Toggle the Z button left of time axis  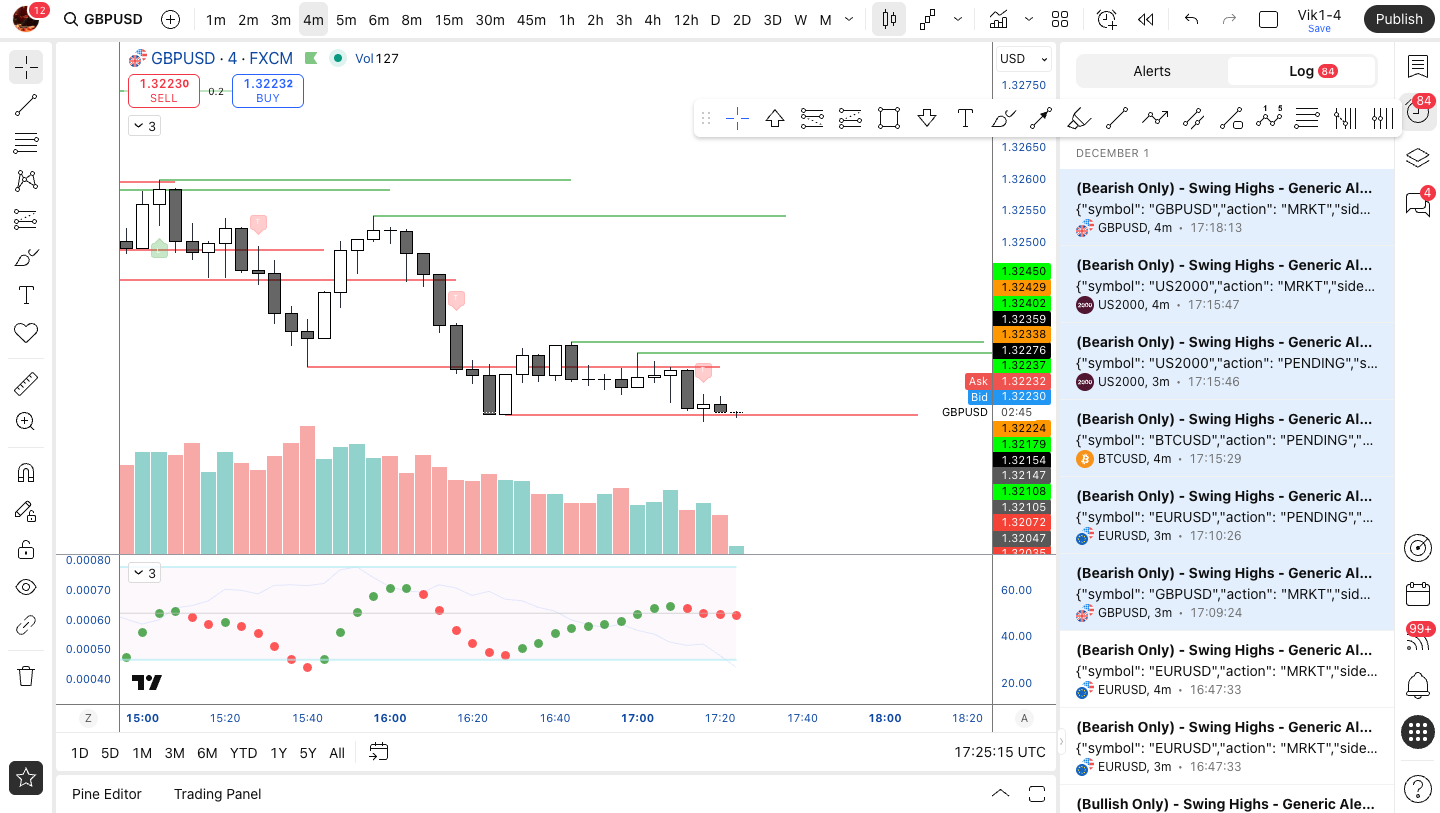coord(88,718)
